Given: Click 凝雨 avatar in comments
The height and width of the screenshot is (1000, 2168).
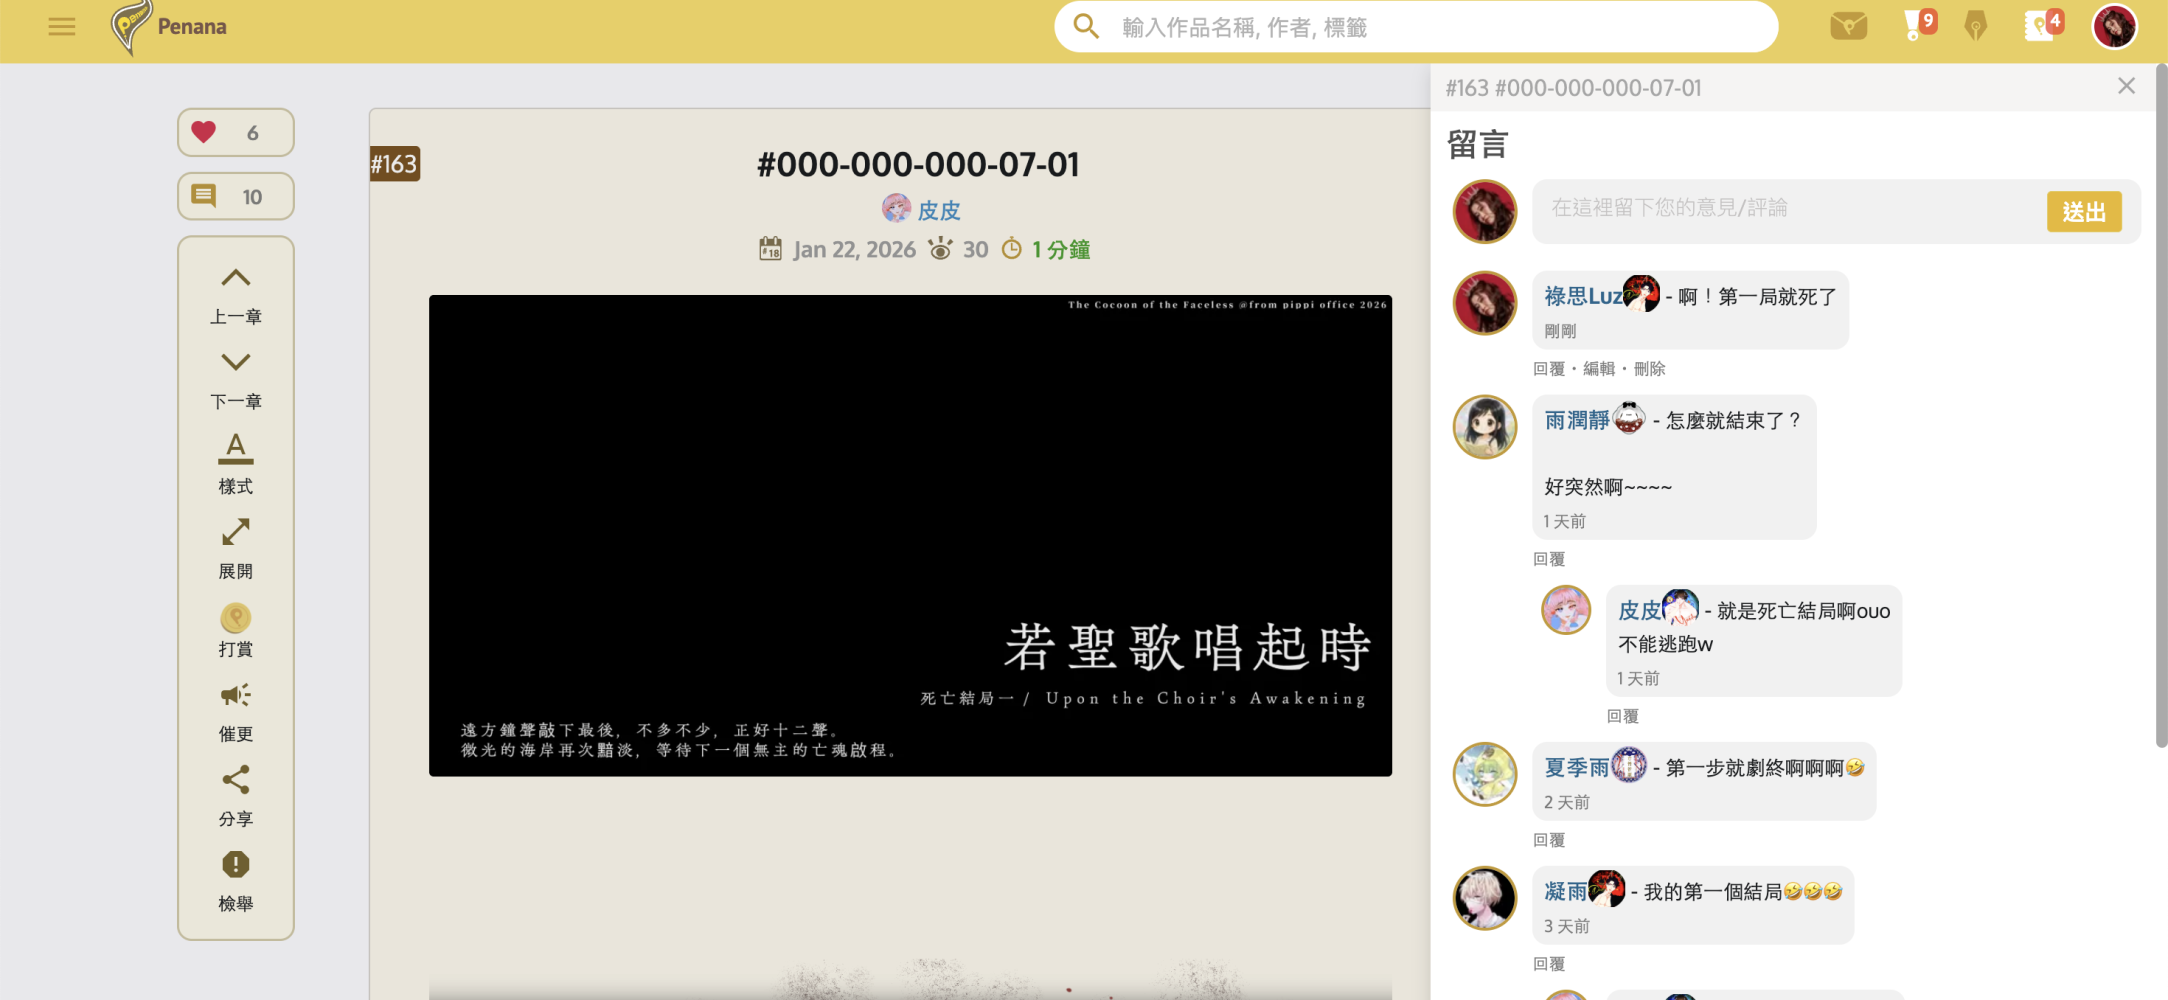Looking at the screenshot, I should click(x=1485, y=898).
